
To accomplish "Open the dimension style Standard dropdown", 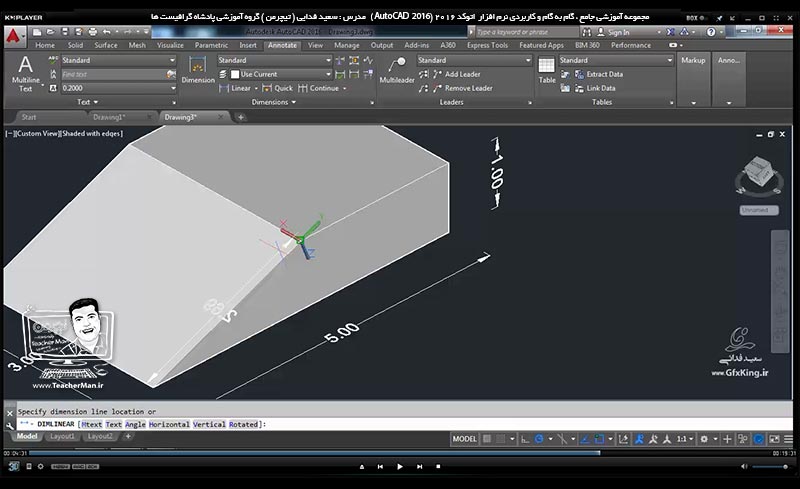I will click(274, 60).
